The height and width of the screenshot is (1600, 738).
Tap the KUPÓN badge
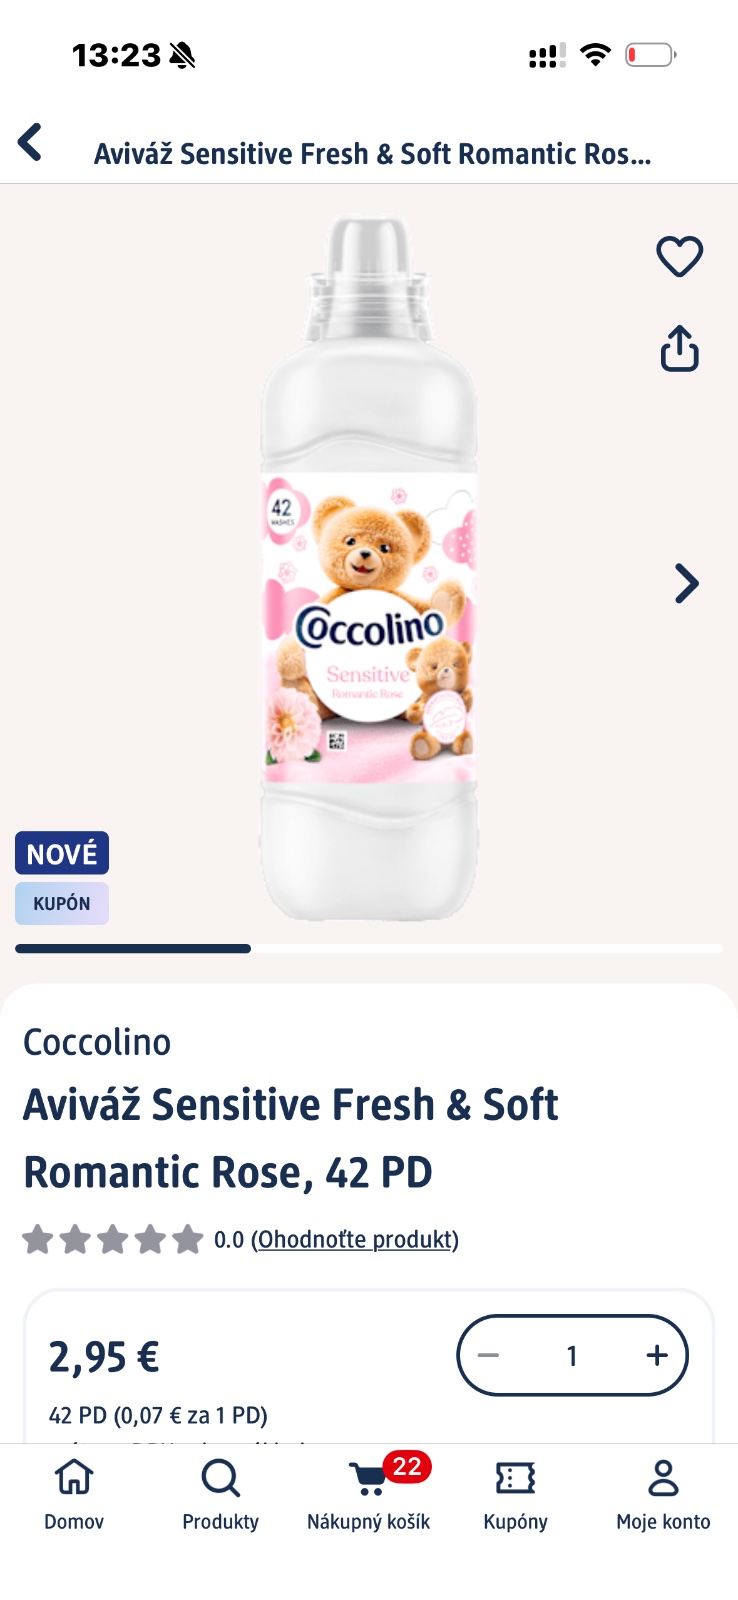[62, 903]
